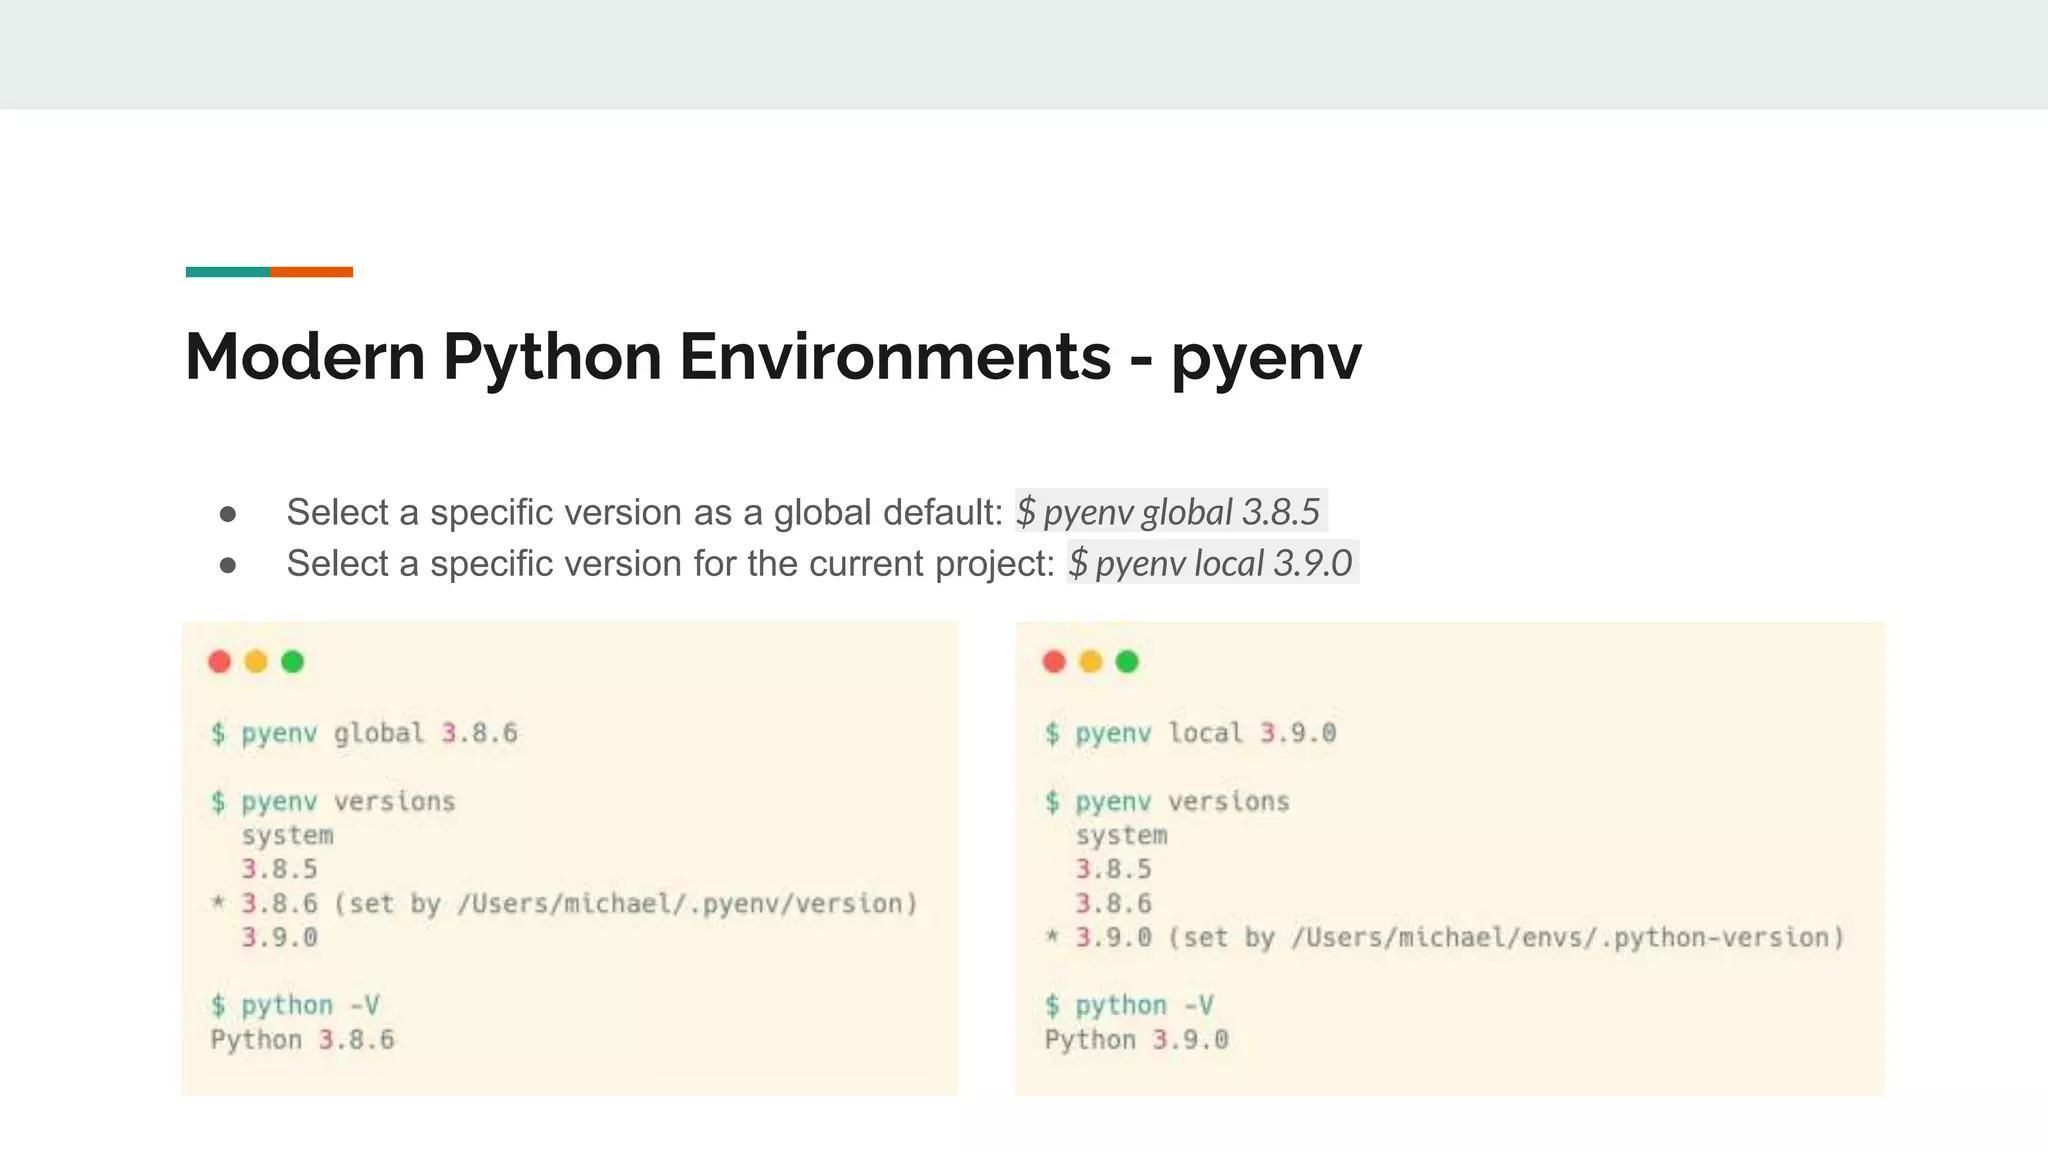This screenshot has height=1152, width=2048.
Task: Click the orange segment of title accent bar
Action: pos(311,272)
